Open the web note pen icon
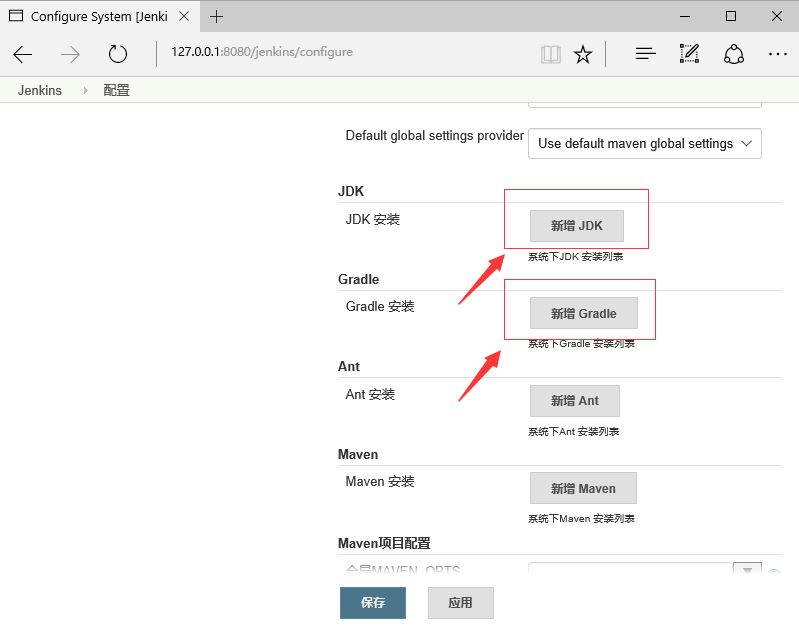799x629 pixels. (x=689, y=54)
